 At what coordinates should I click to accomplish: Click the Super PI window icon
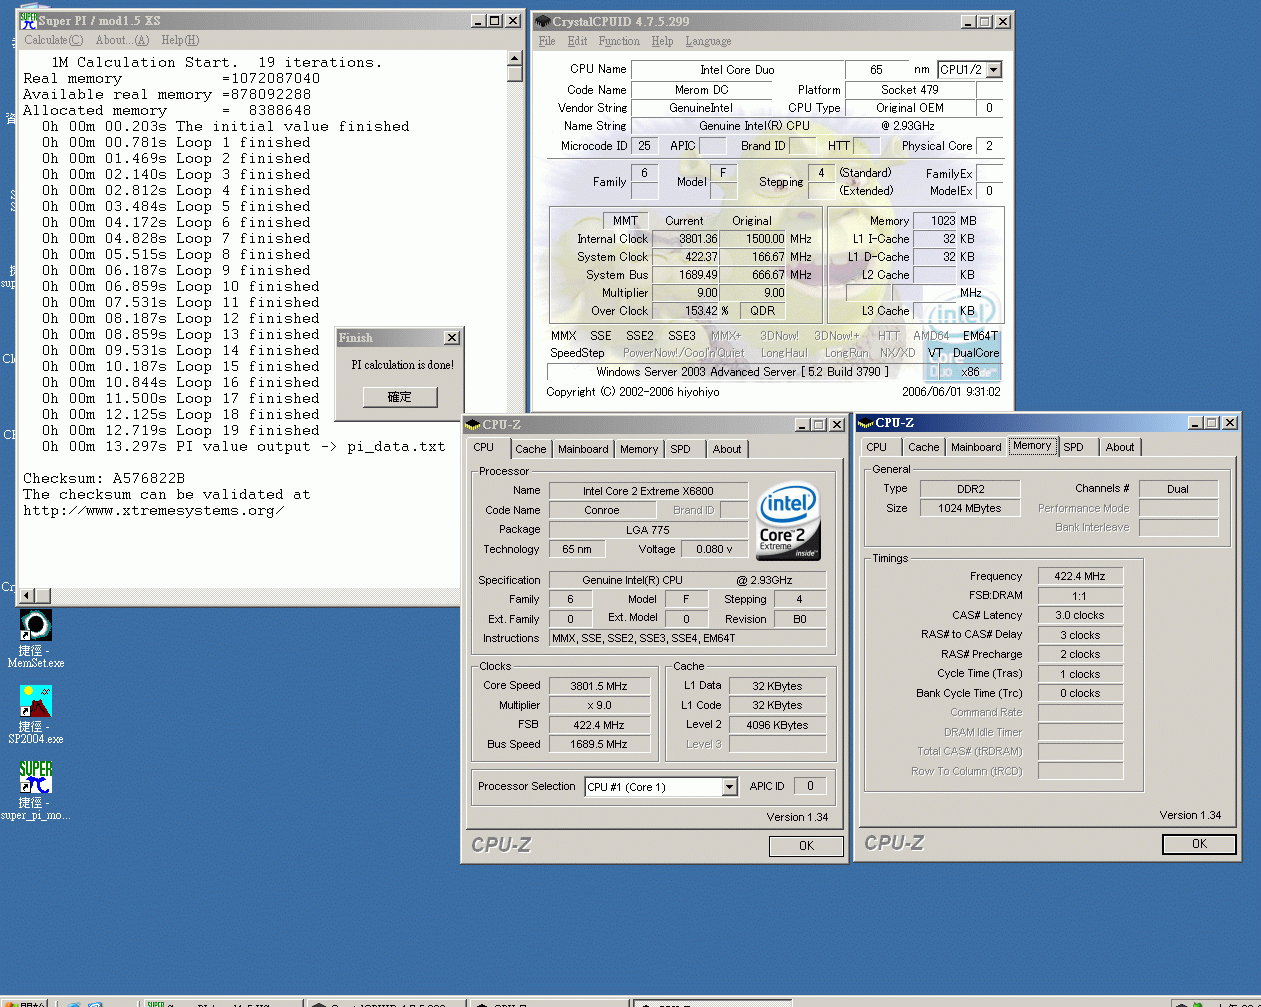27,20
